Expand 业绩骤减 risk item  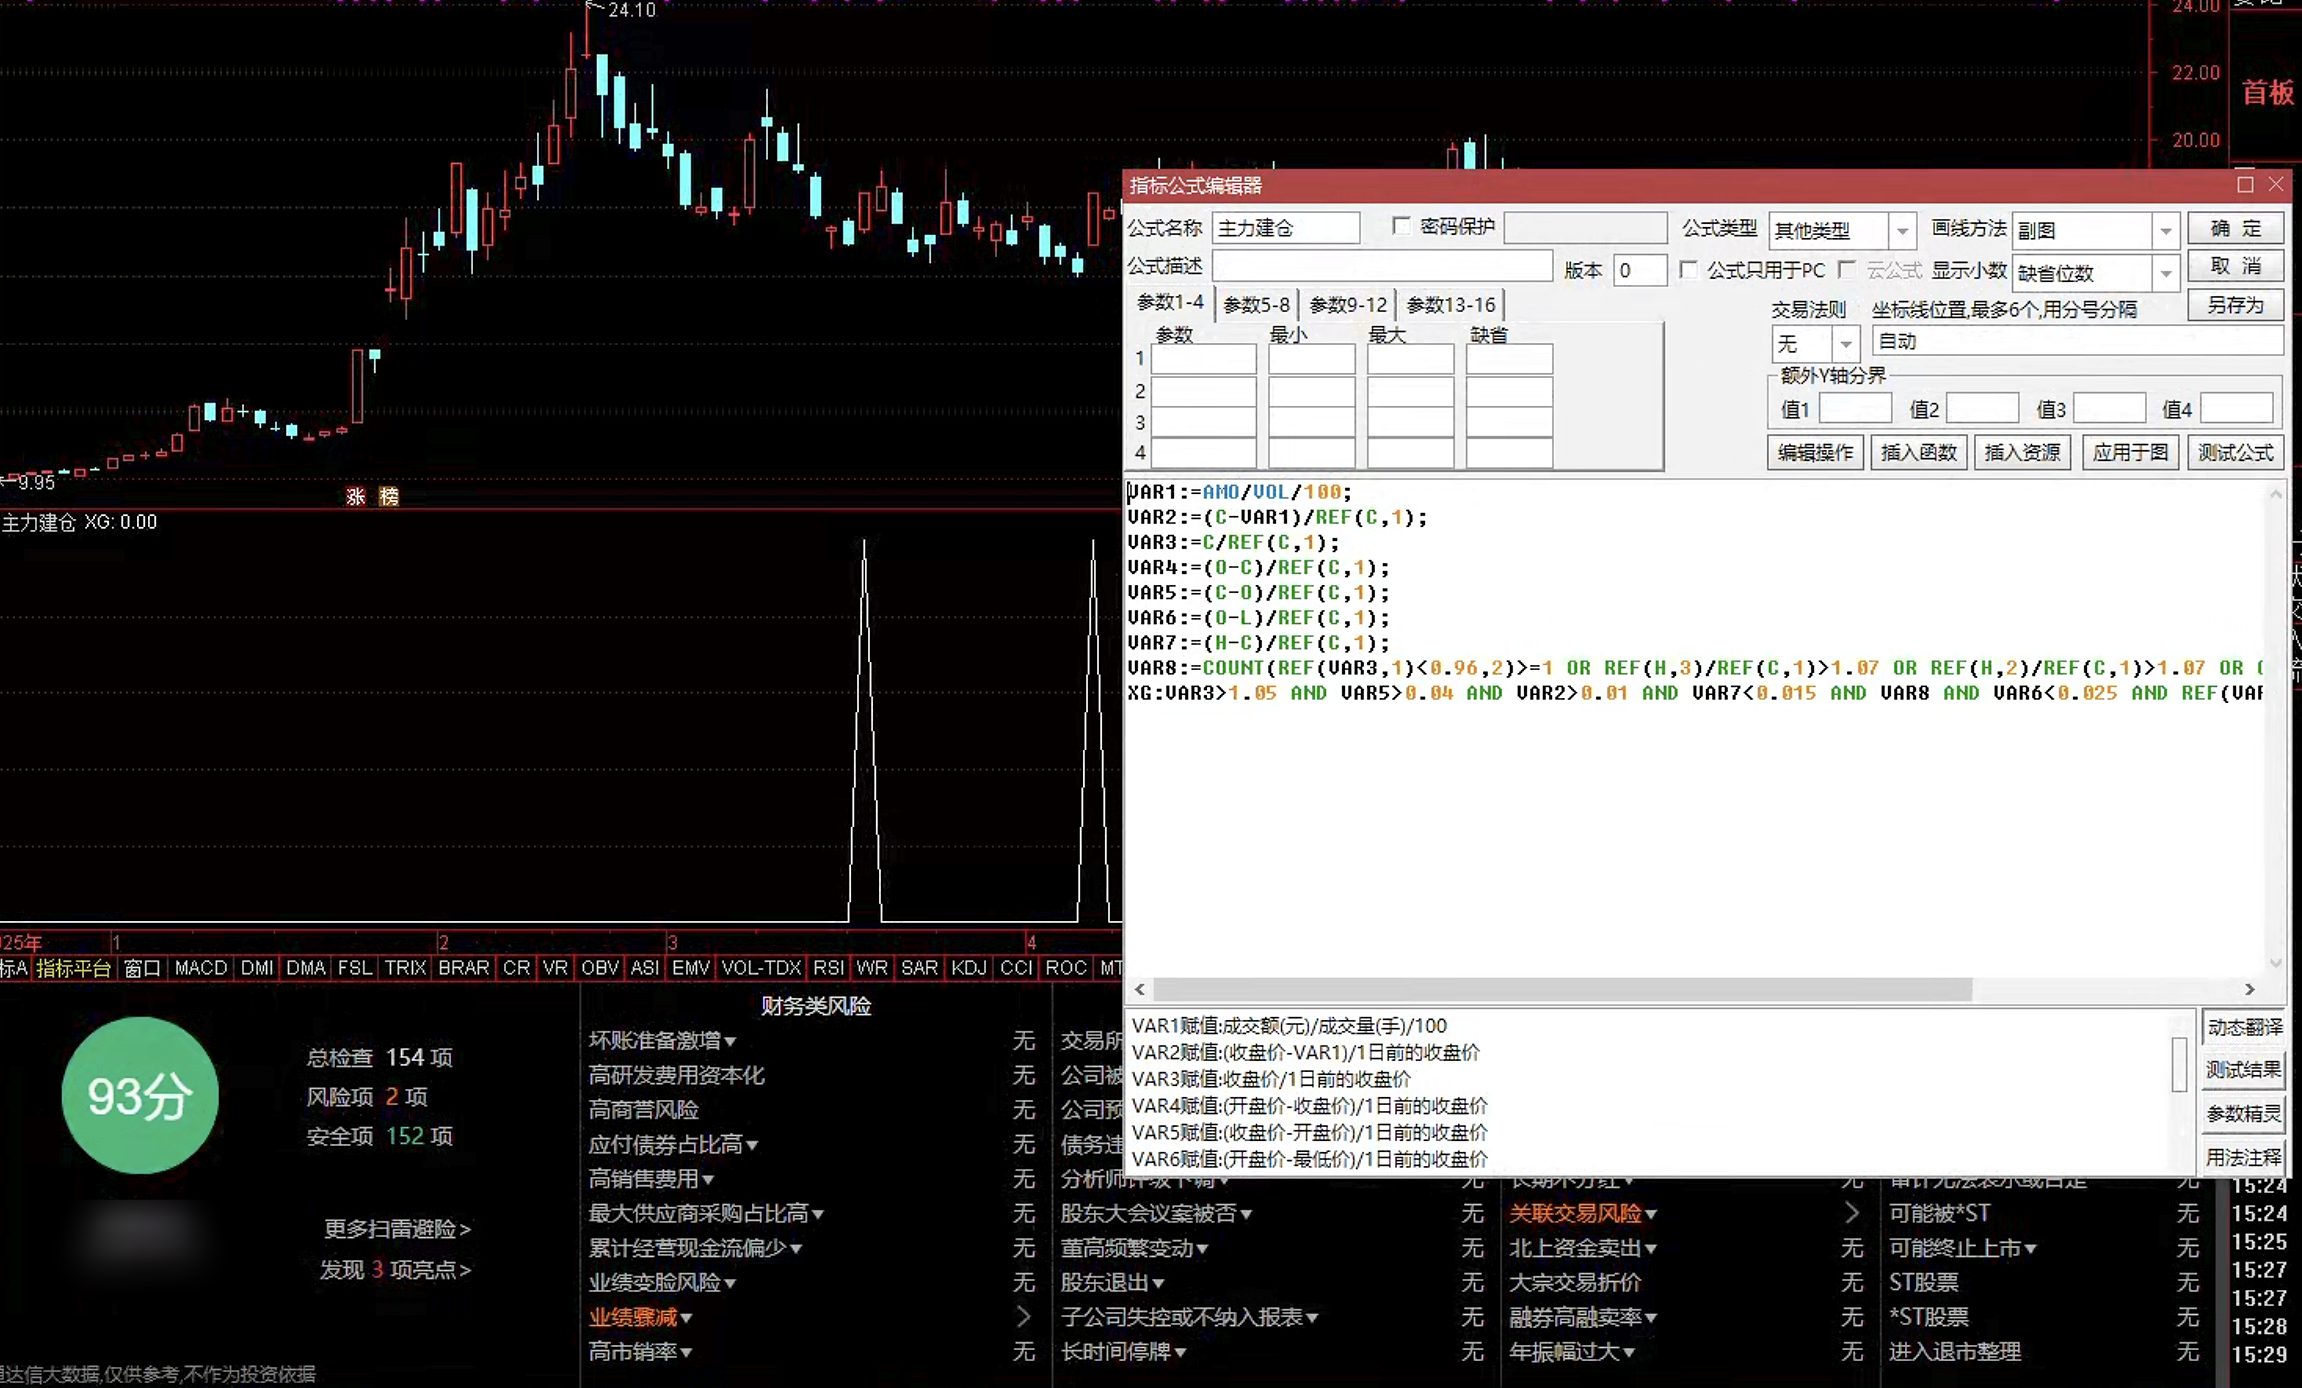pos(641,1318)
